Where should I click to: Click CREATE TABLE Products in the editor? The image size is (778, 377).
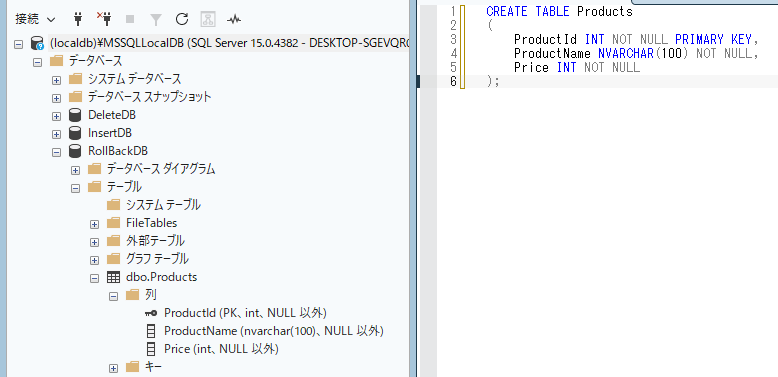(x=559, y=11)
